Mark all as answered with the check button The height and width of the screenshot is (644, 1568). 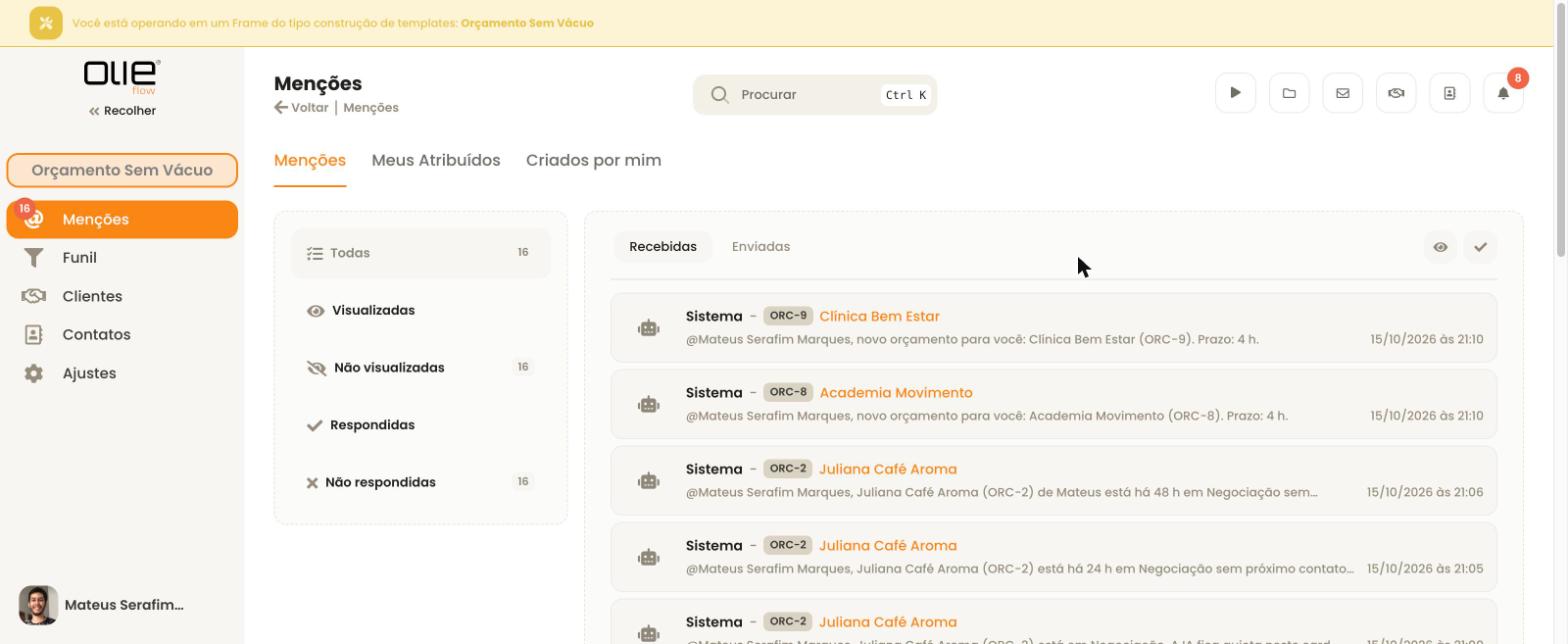click(x=1480, y=247)
